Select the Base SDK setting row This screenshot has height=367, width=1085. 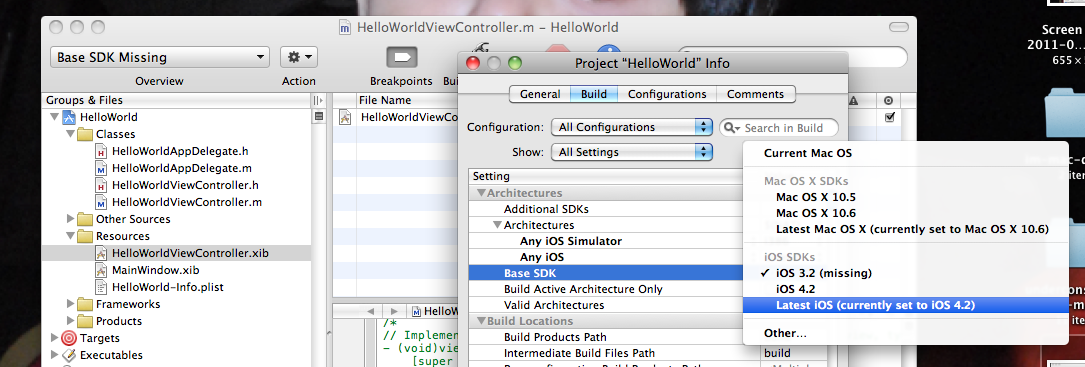(606, 273)
